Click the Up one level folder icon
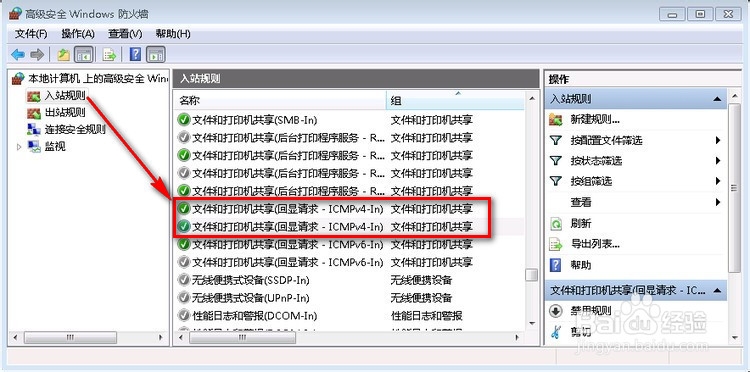This screenshot has height=372, width=750. coord(64,55)
